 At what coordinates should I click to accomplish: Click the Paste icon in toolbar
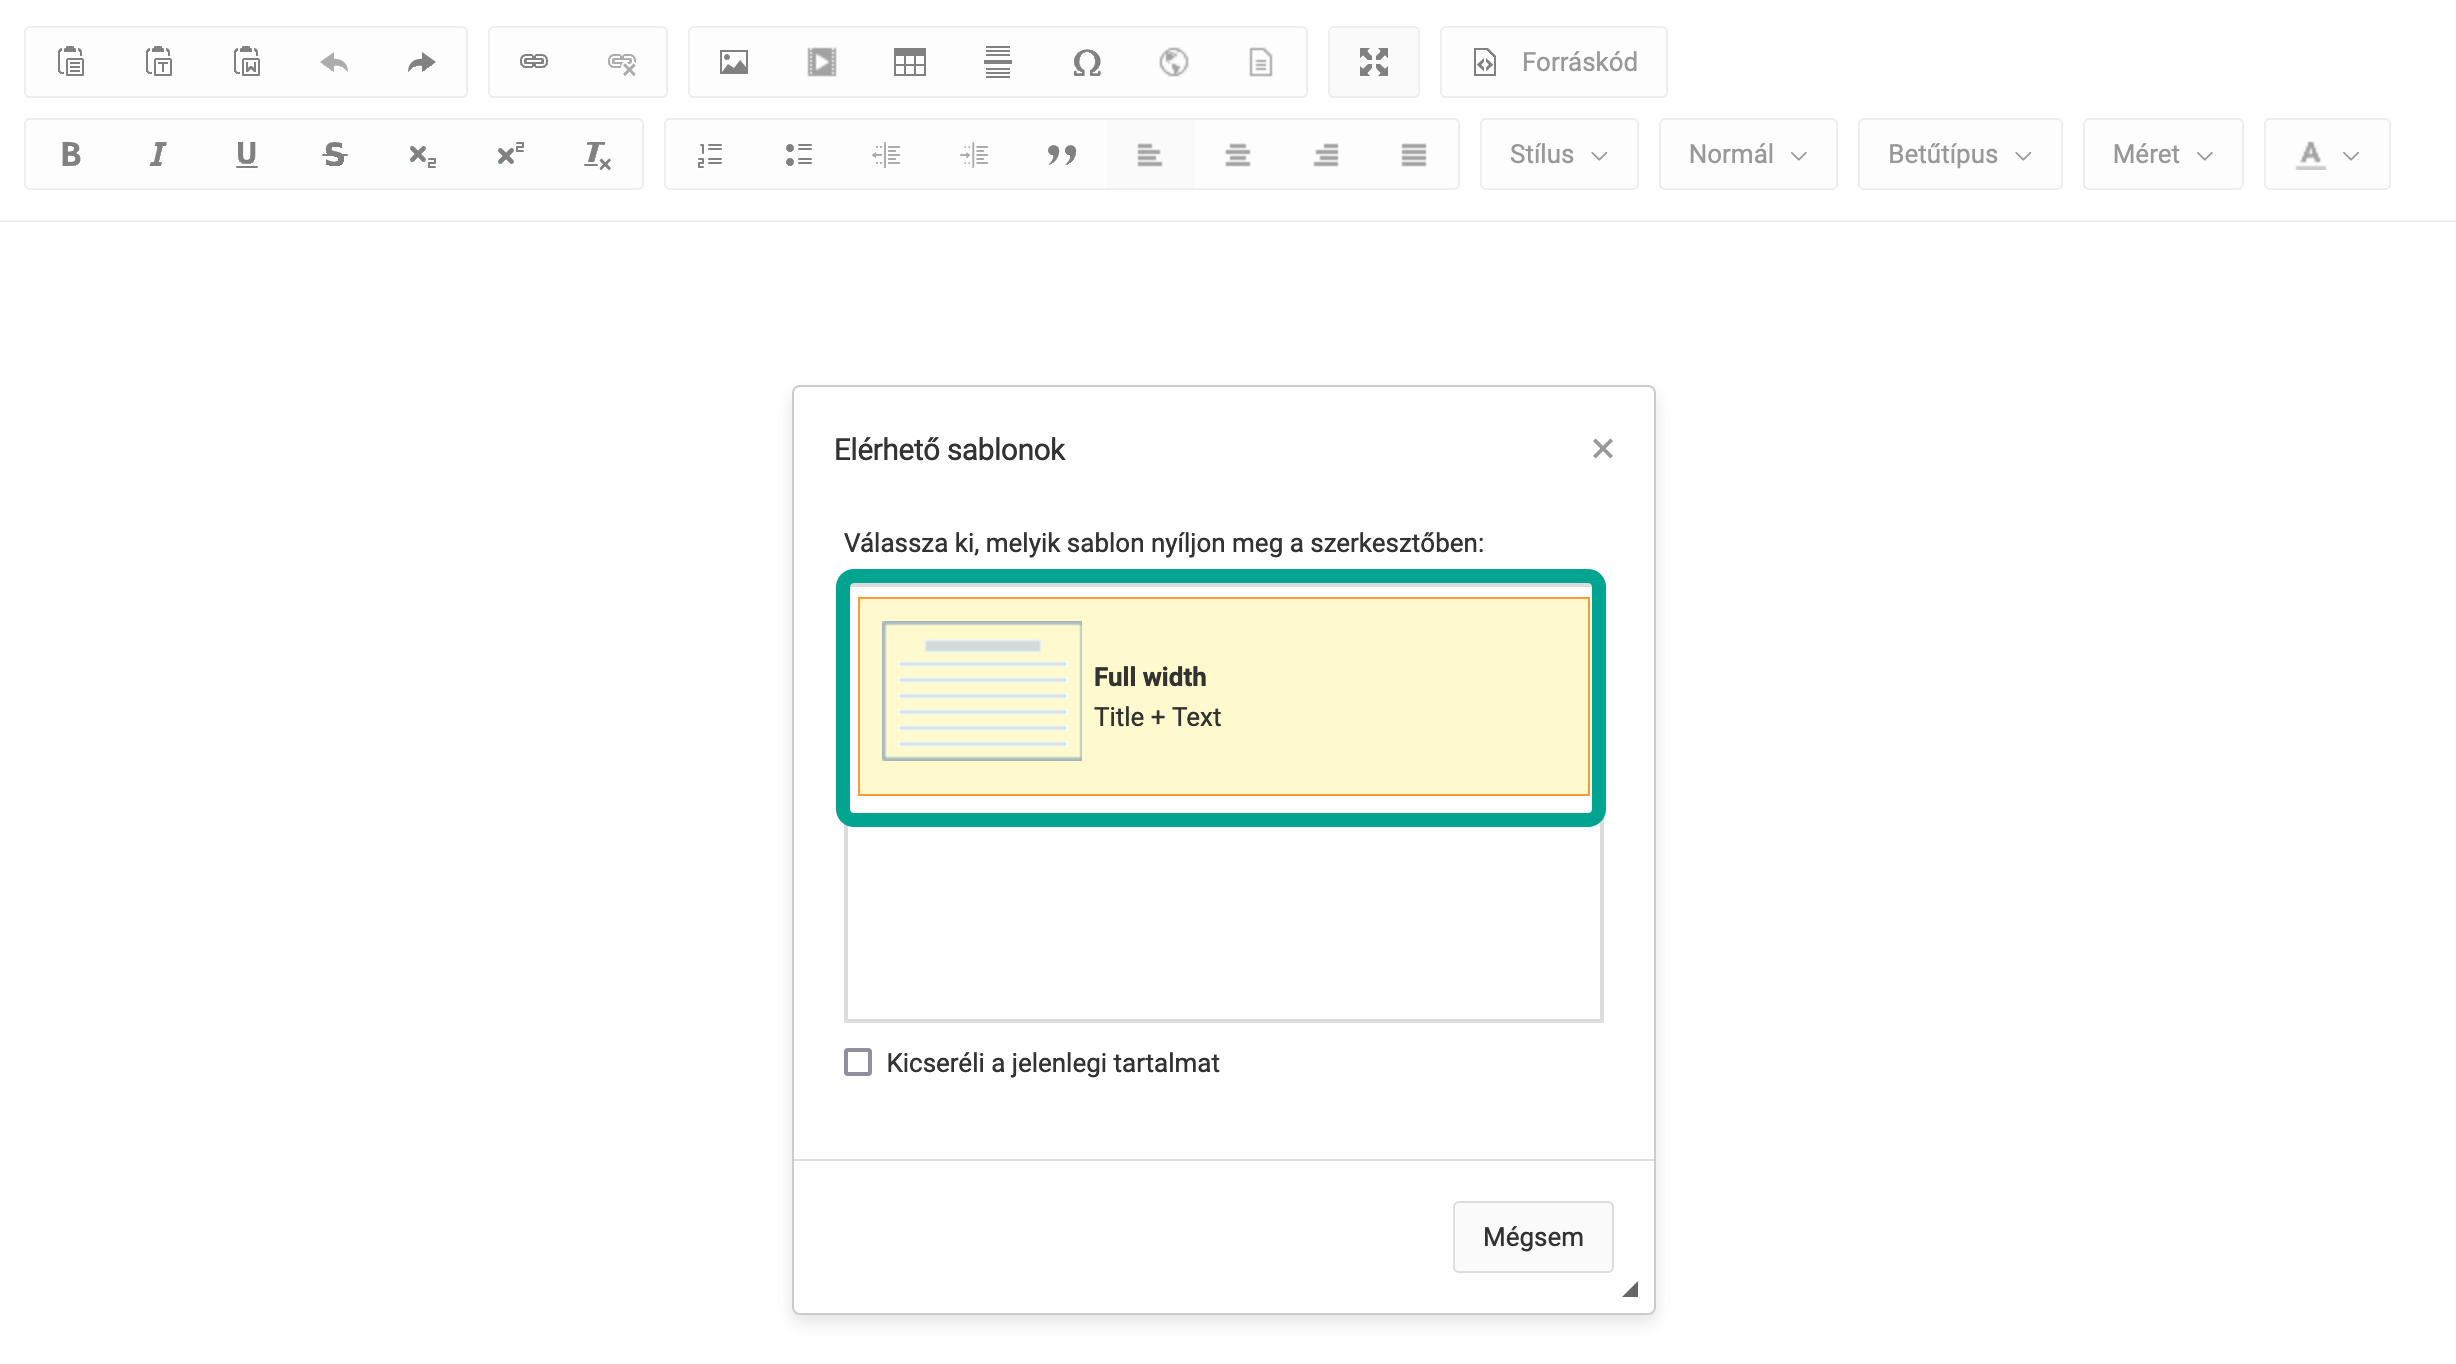71,62
